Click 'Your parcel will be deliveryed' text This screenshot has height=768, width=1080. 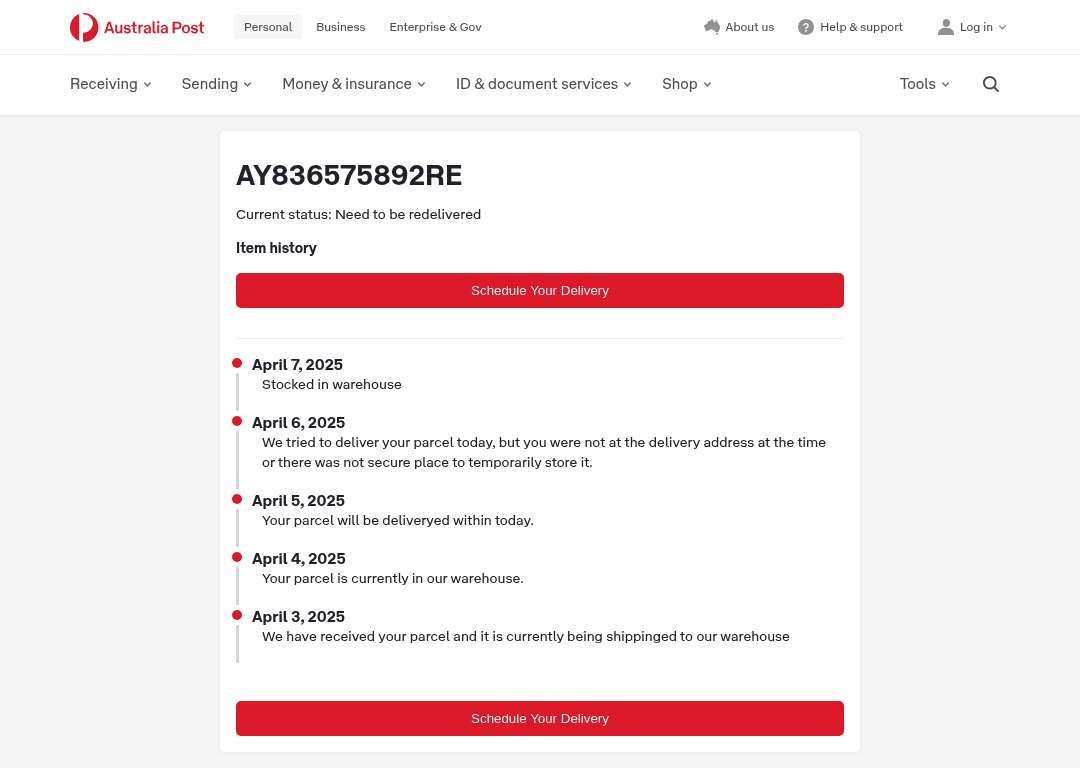(397, 521)
